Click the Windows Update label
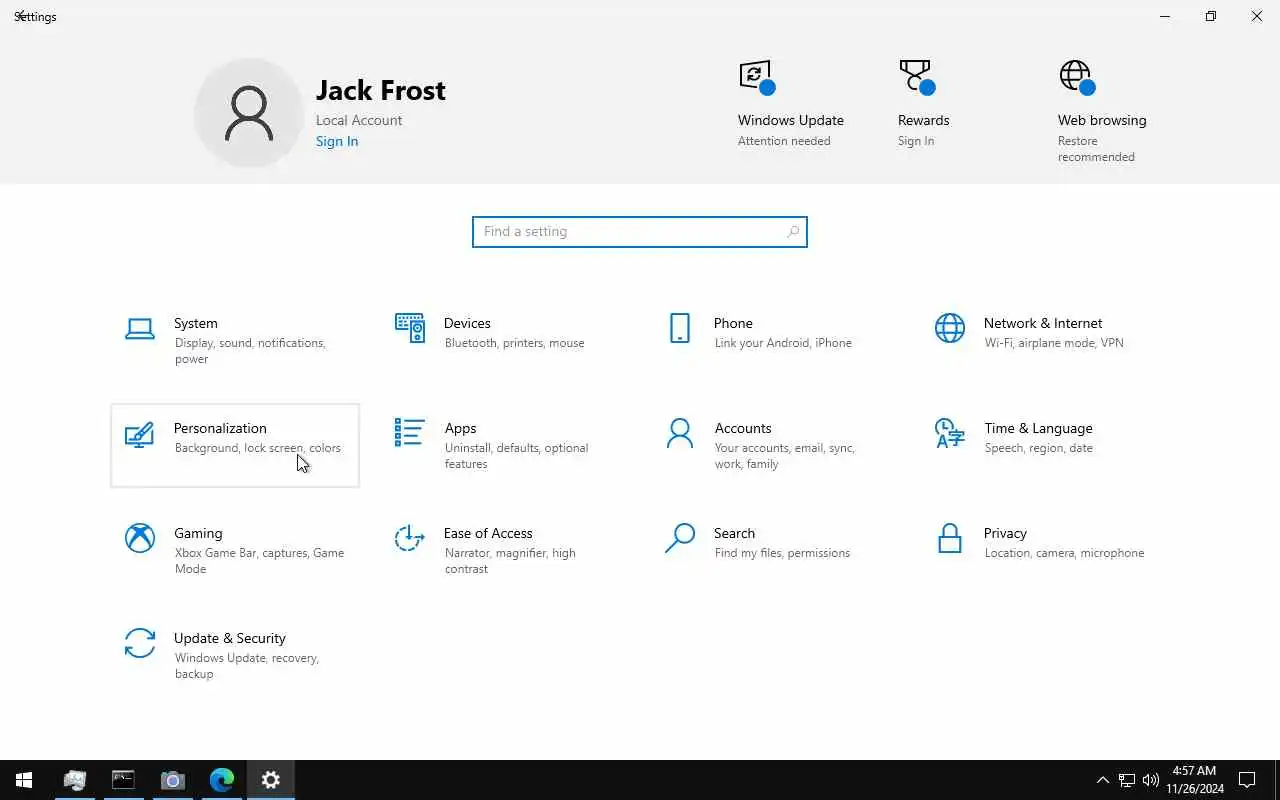 tap(791, 120)
